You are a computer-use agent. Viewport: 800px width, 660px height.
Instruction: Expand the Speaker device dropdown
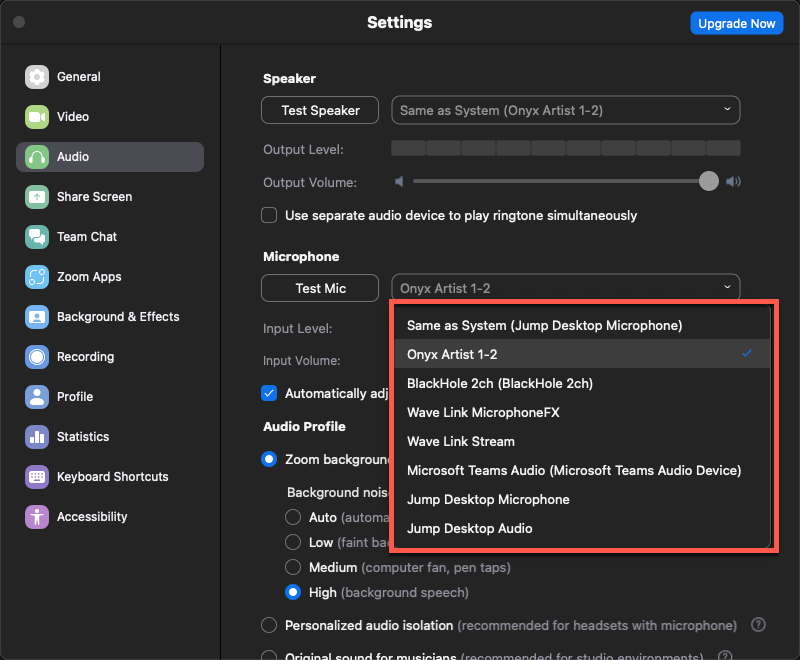566,110
